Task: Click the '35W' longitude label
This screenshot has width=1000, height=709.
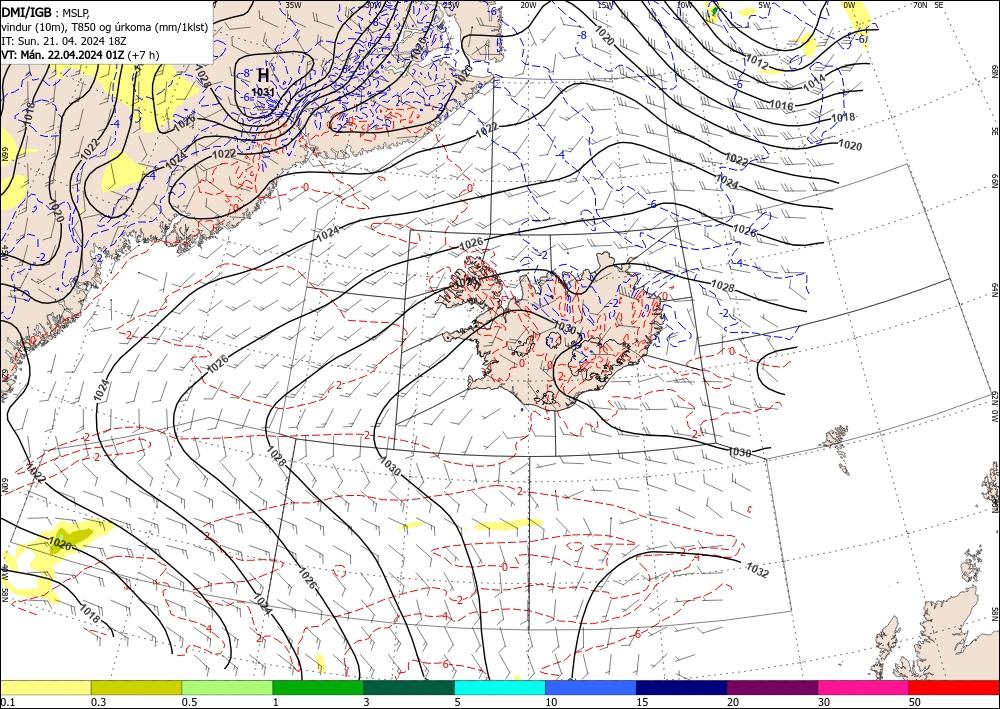Action: click(293, 5)
